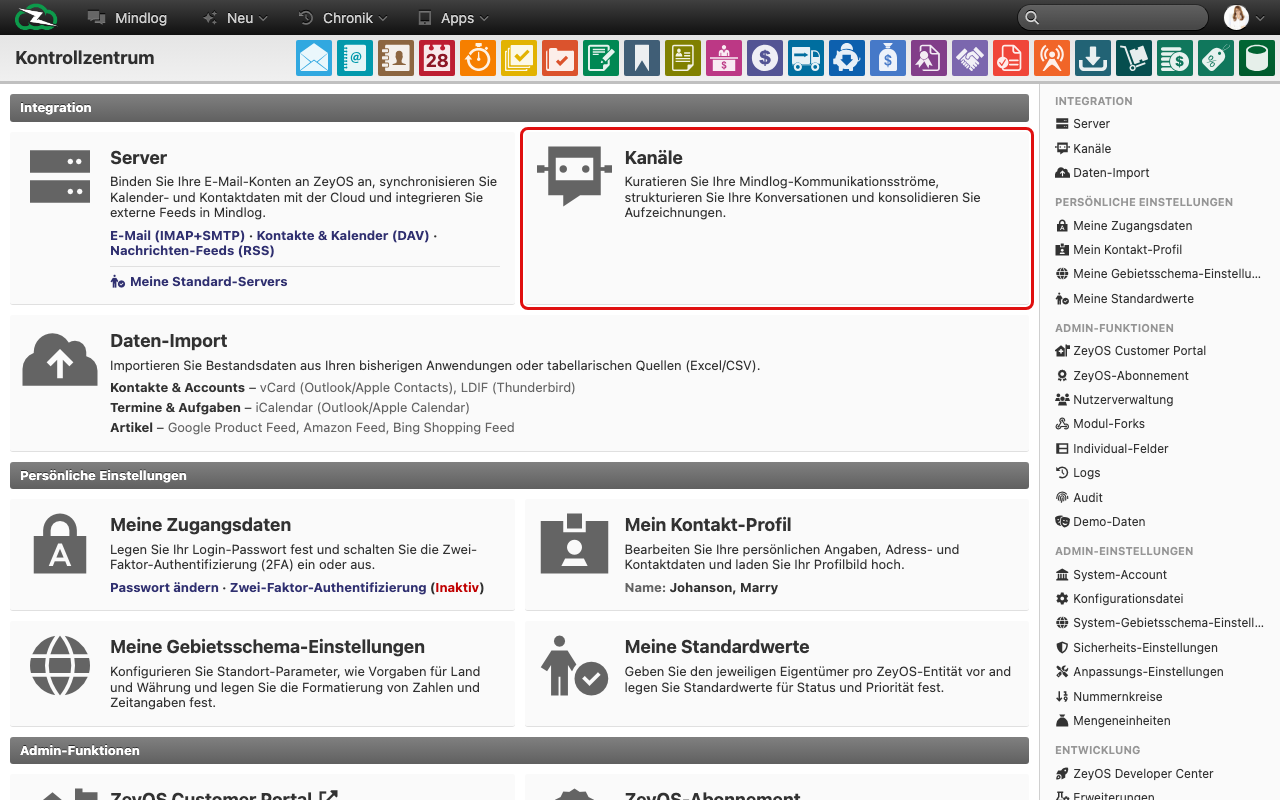Open the purple dollar coin icon

[x=765, y=58]
